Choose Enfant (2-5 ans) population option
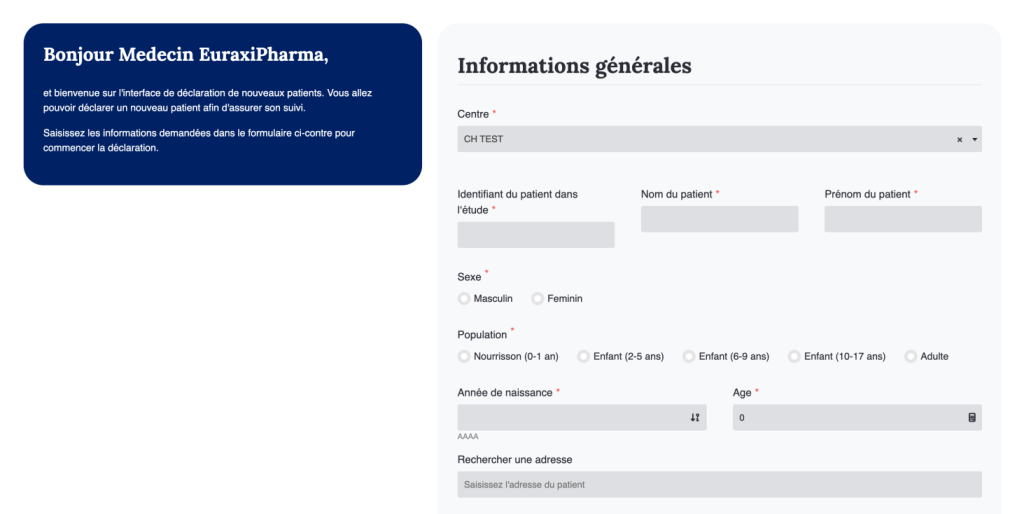Image resolution: width=1024 pixels, height=514 pixels. (584, 357)
